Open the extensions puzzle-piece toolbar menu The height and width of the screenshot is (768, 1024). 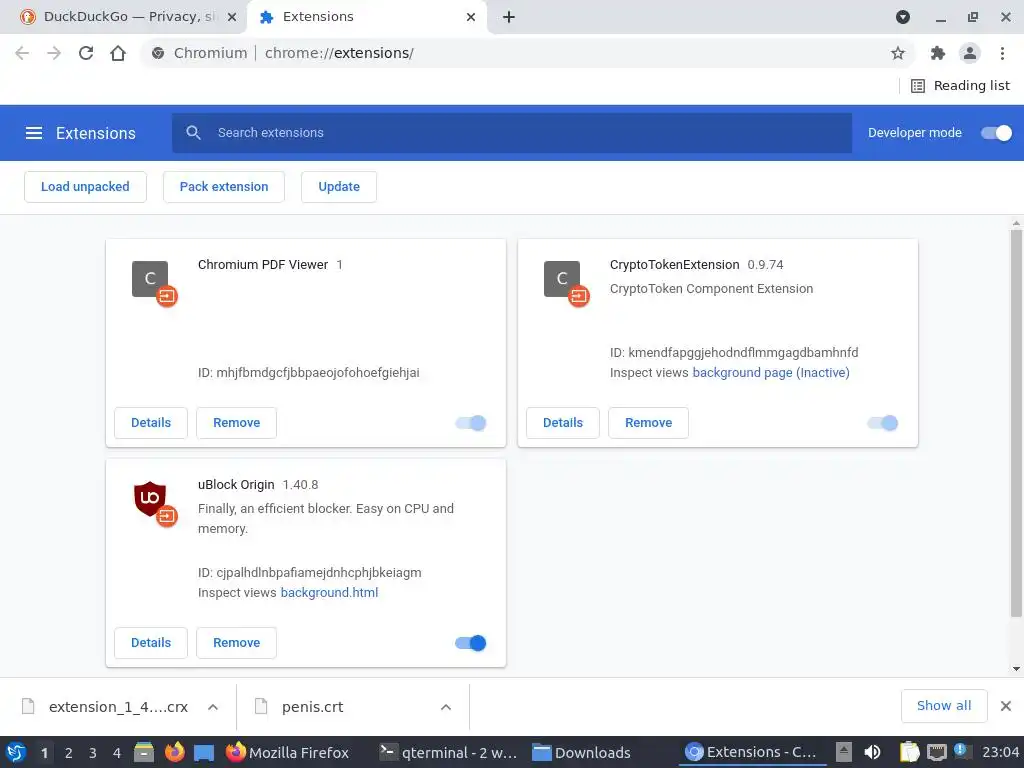938,53
